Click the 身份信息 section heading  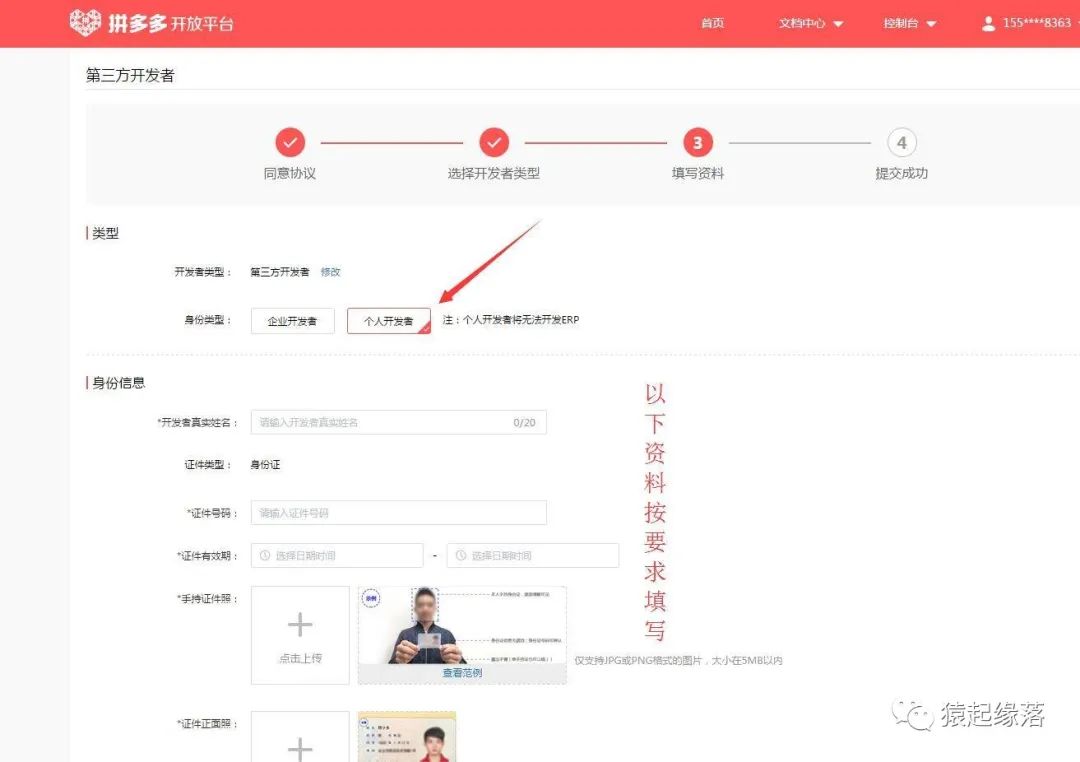pyautogui.click(x=118, y=383)
